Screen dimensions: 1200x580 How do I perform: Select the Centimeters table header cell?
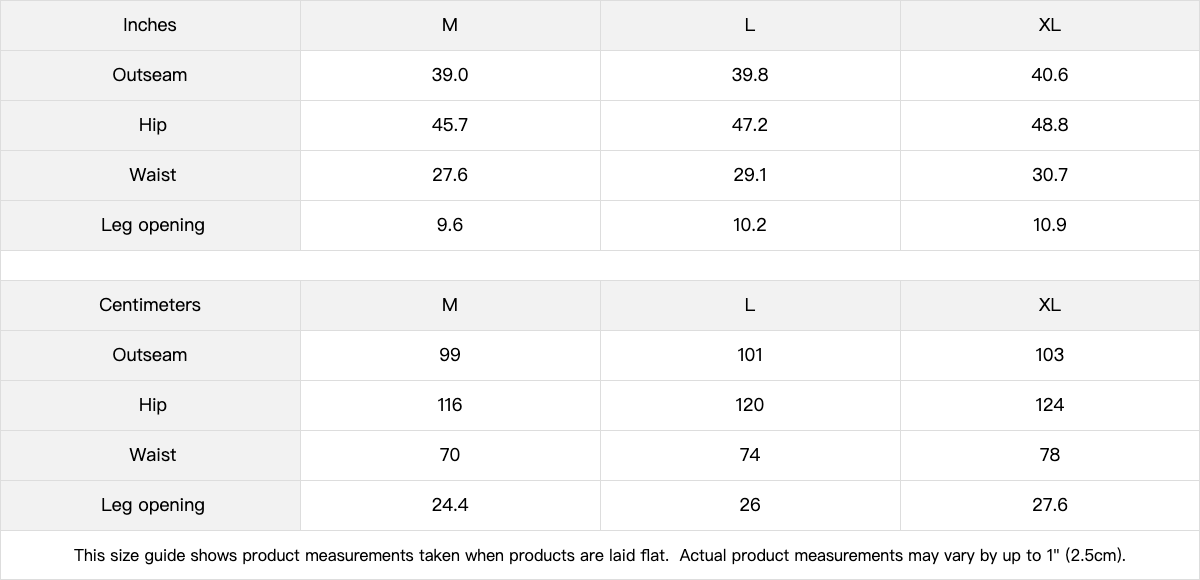tap(150, 305)
